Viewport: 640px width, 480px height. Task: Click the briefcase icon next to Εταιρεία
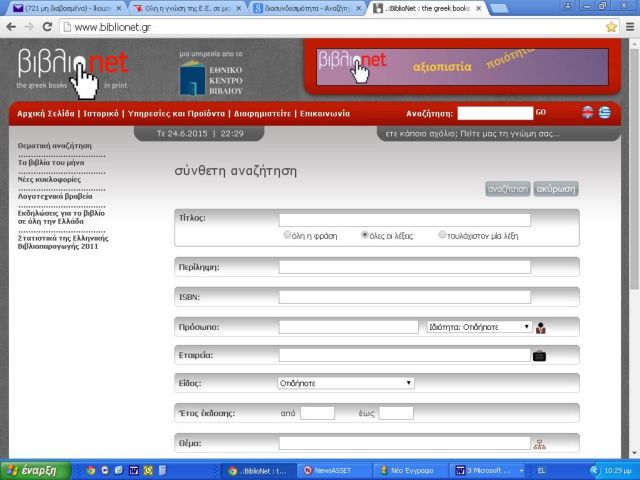(x=539, y=355)
